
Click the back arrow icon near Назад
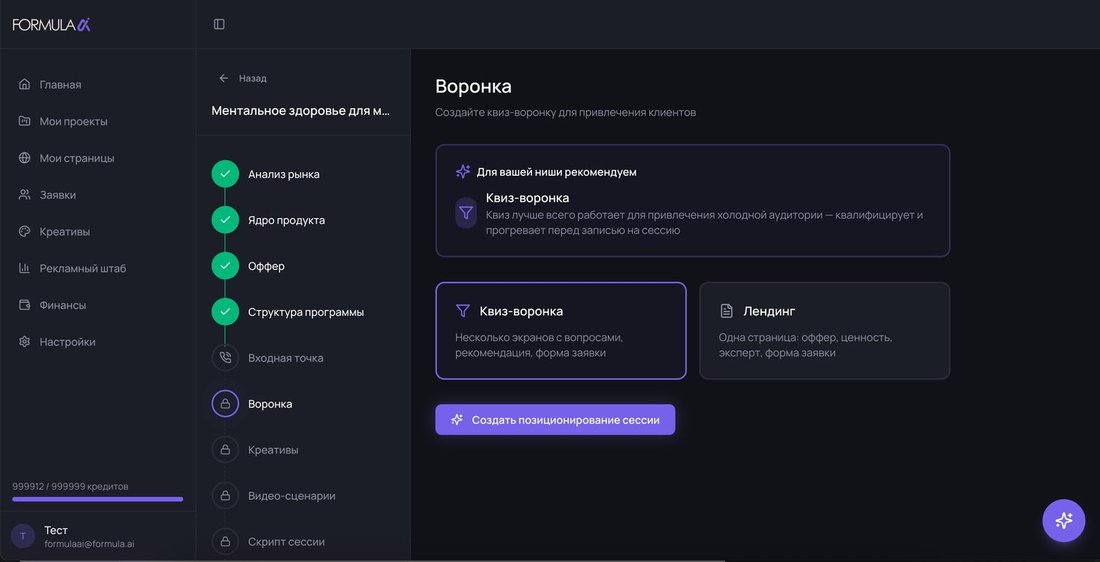coord(224,78)
